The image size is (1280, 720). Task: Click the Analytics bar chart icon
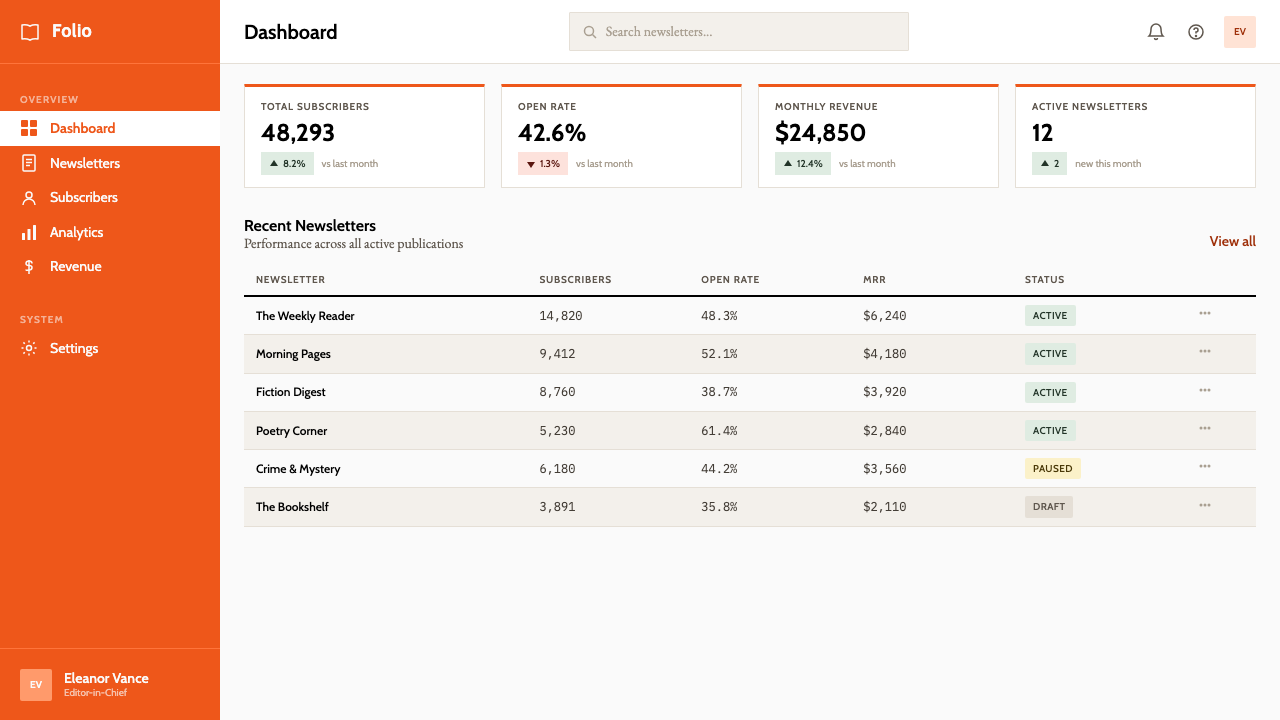29,232
